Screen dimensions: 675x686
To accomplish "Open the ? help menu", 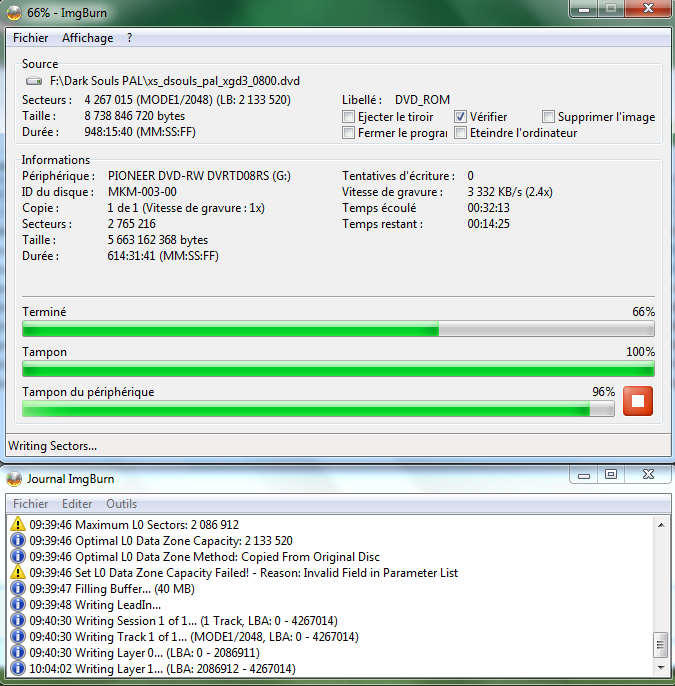I will tap(129, 38).
